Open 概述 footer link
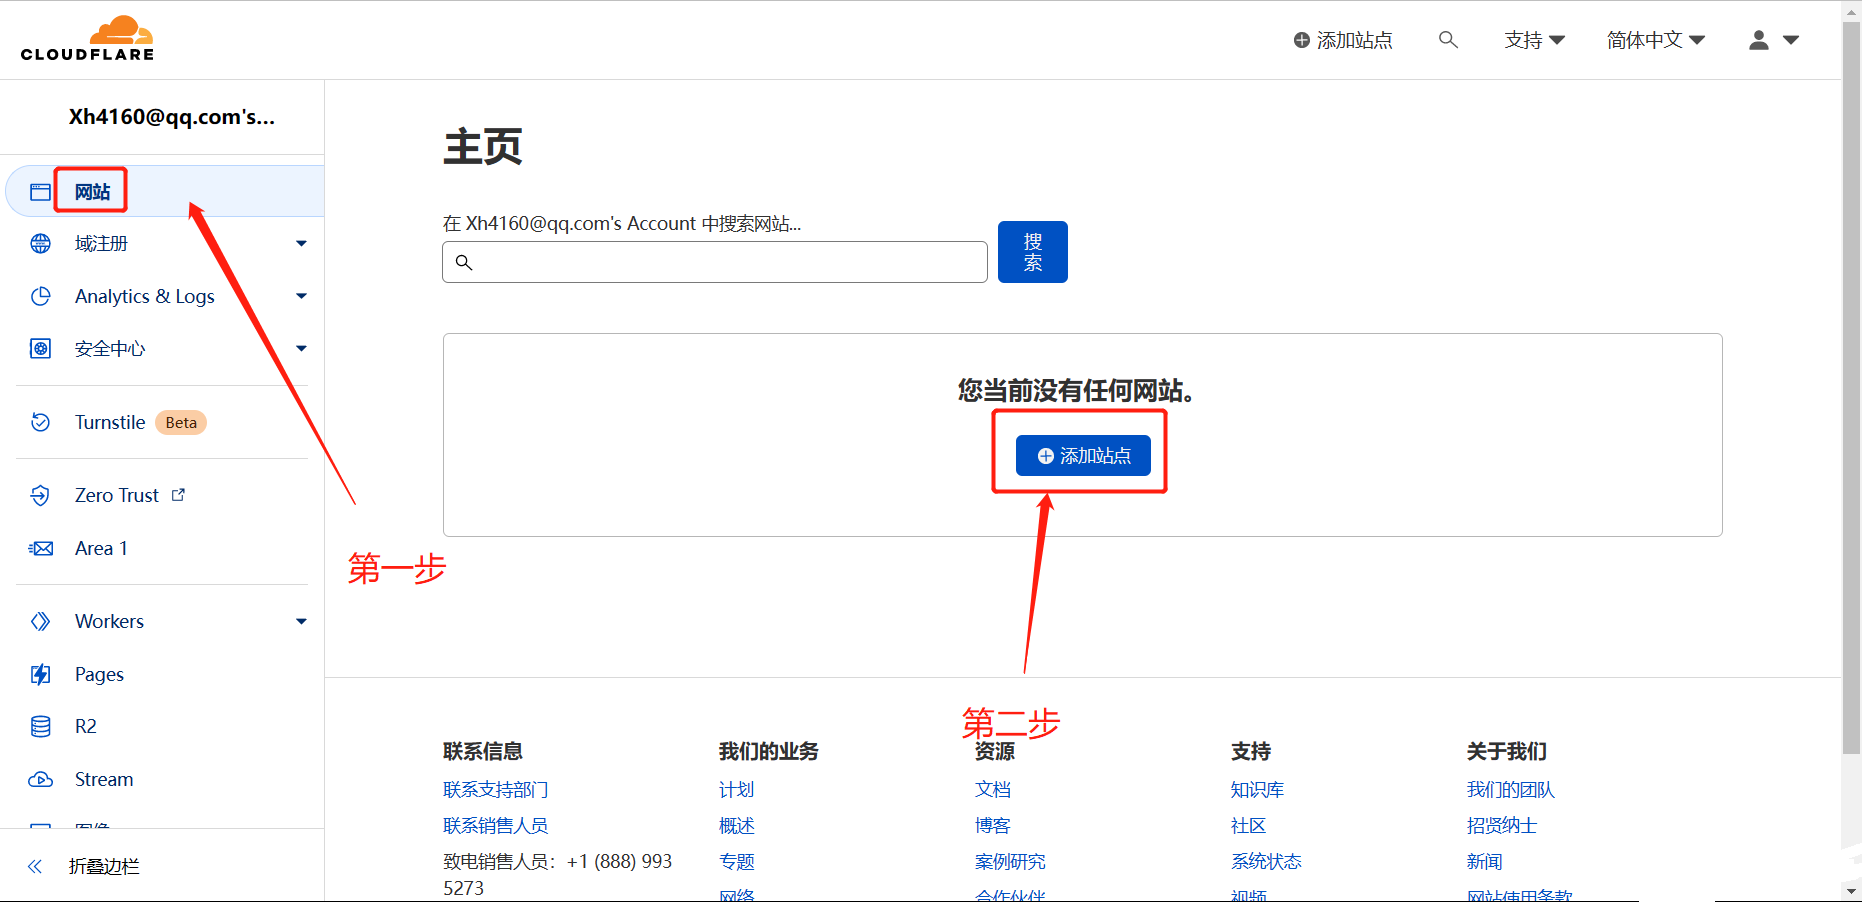Viewport: 1862px width, 902px height. [x=737, y=825]
